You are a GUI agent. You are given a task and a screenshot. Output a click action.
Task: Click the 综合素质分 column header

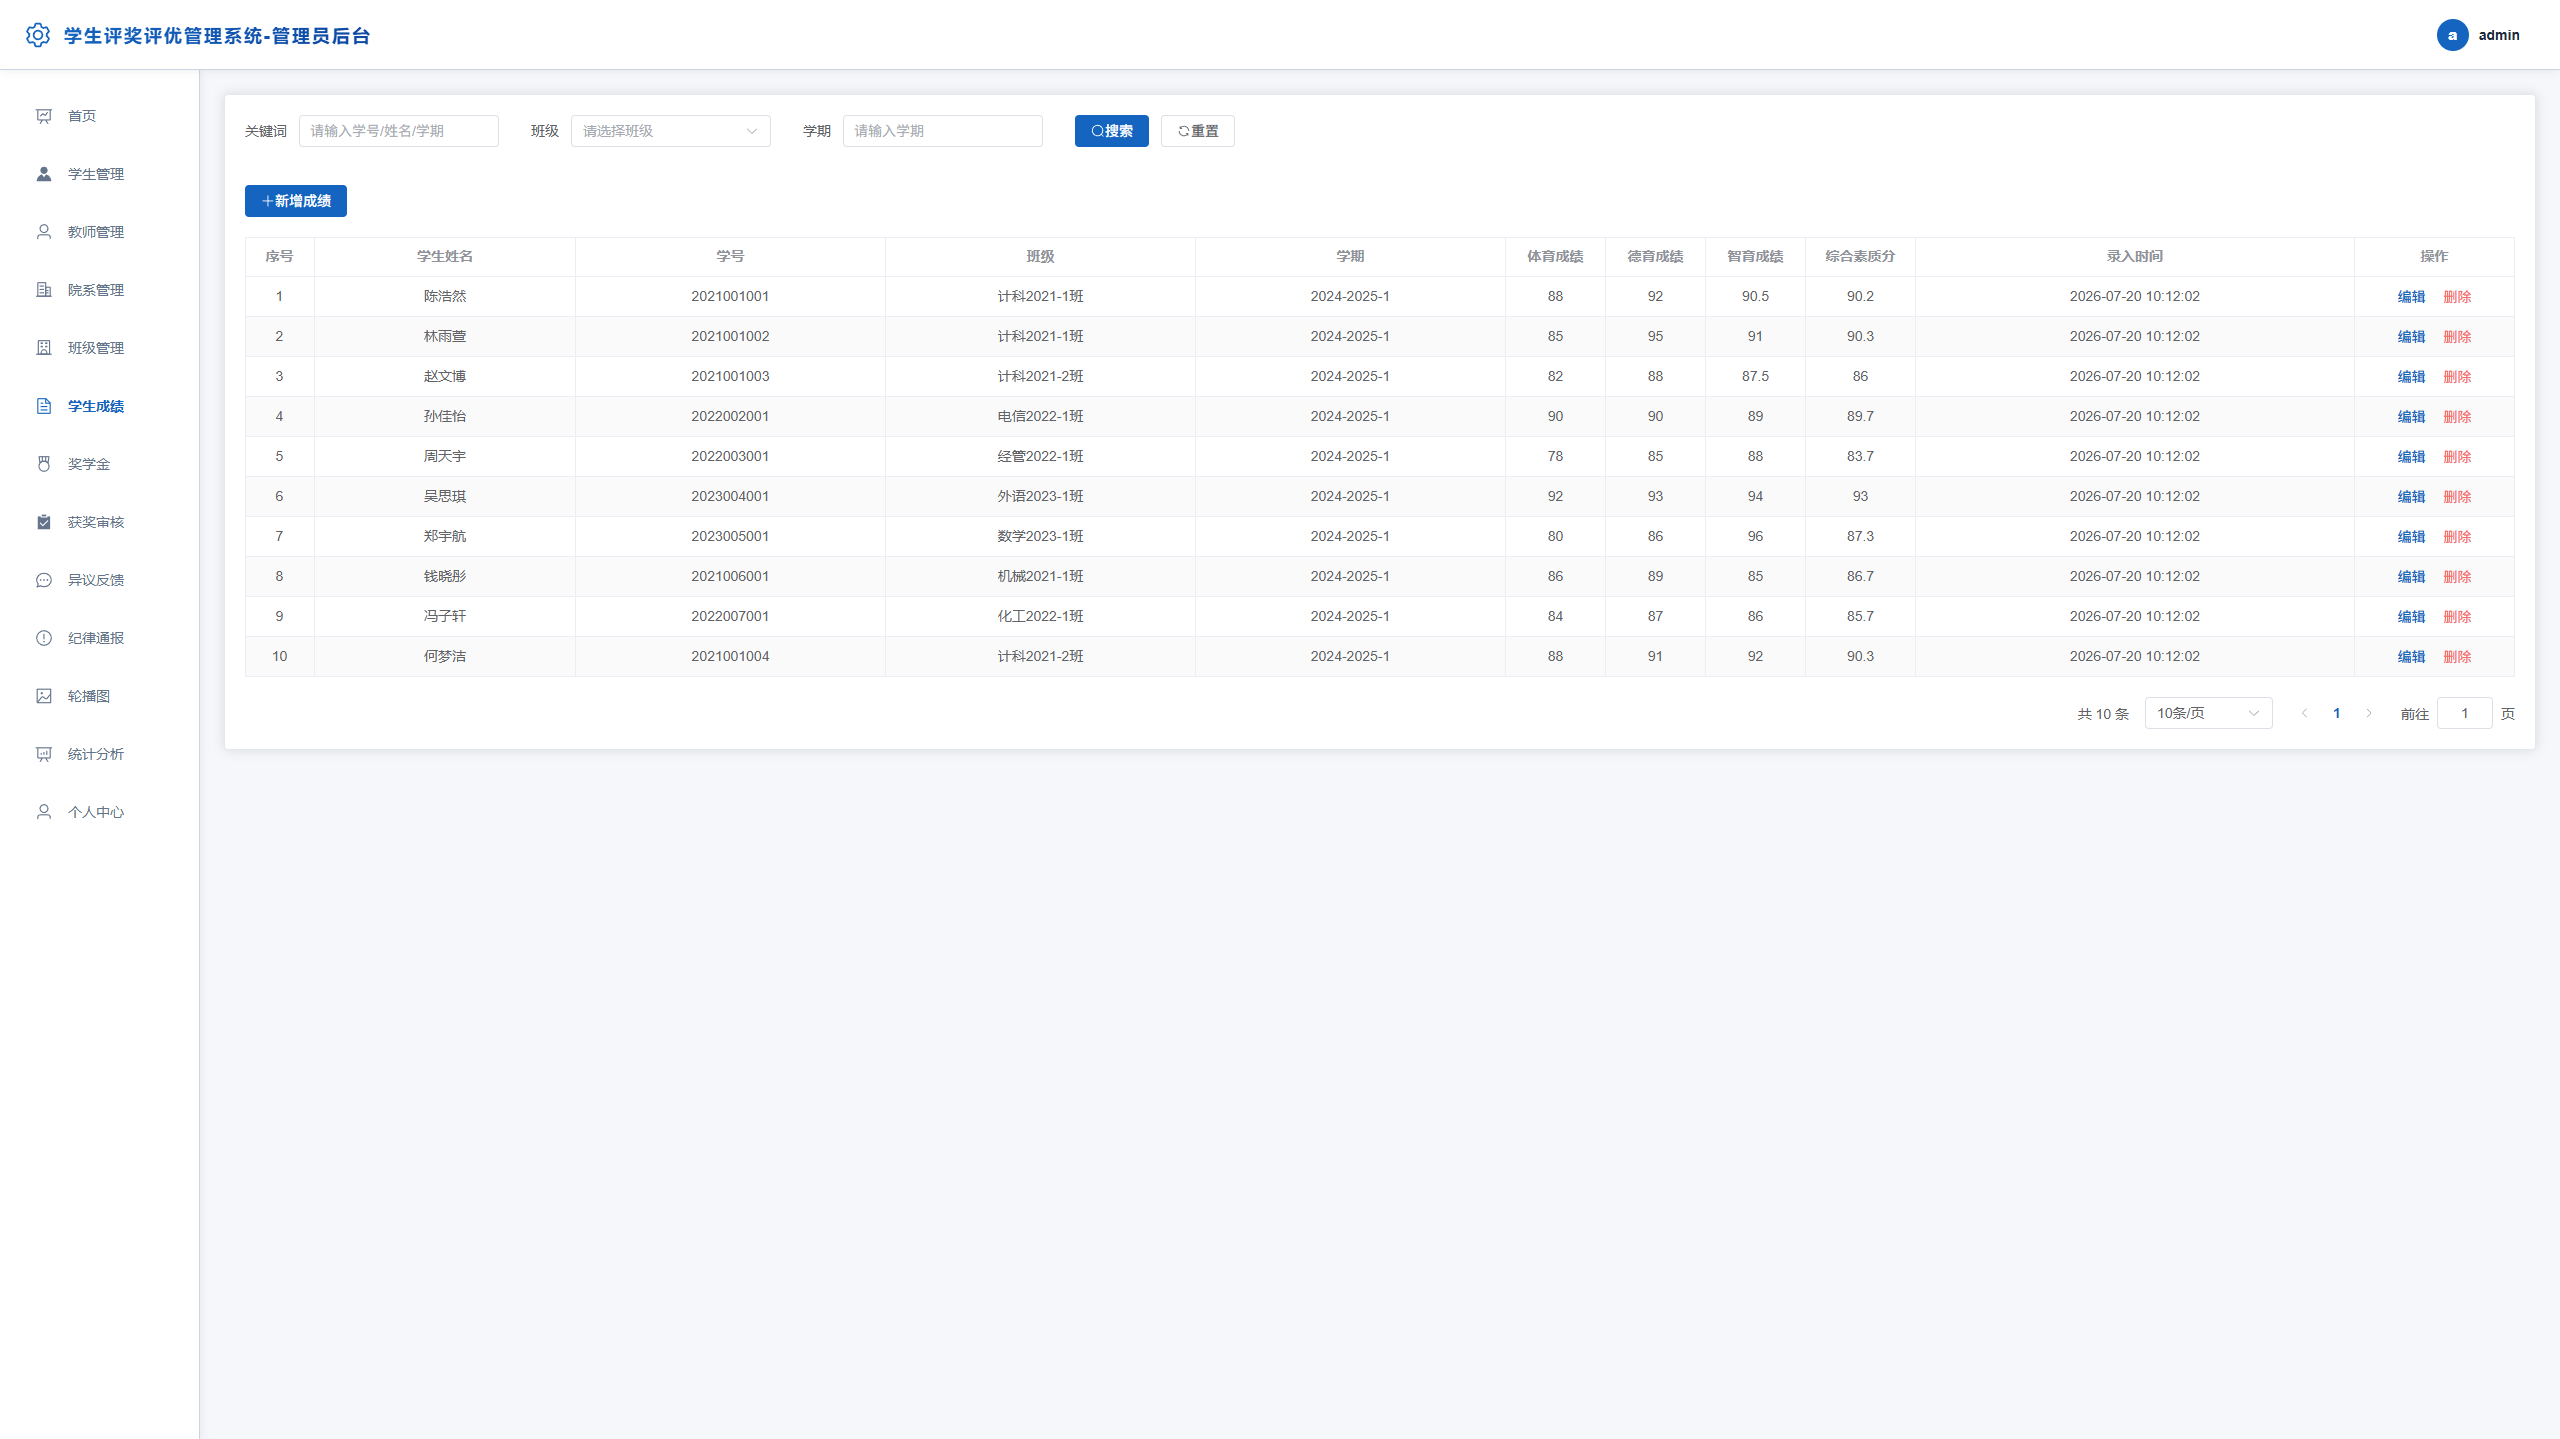coord(1860,256)
